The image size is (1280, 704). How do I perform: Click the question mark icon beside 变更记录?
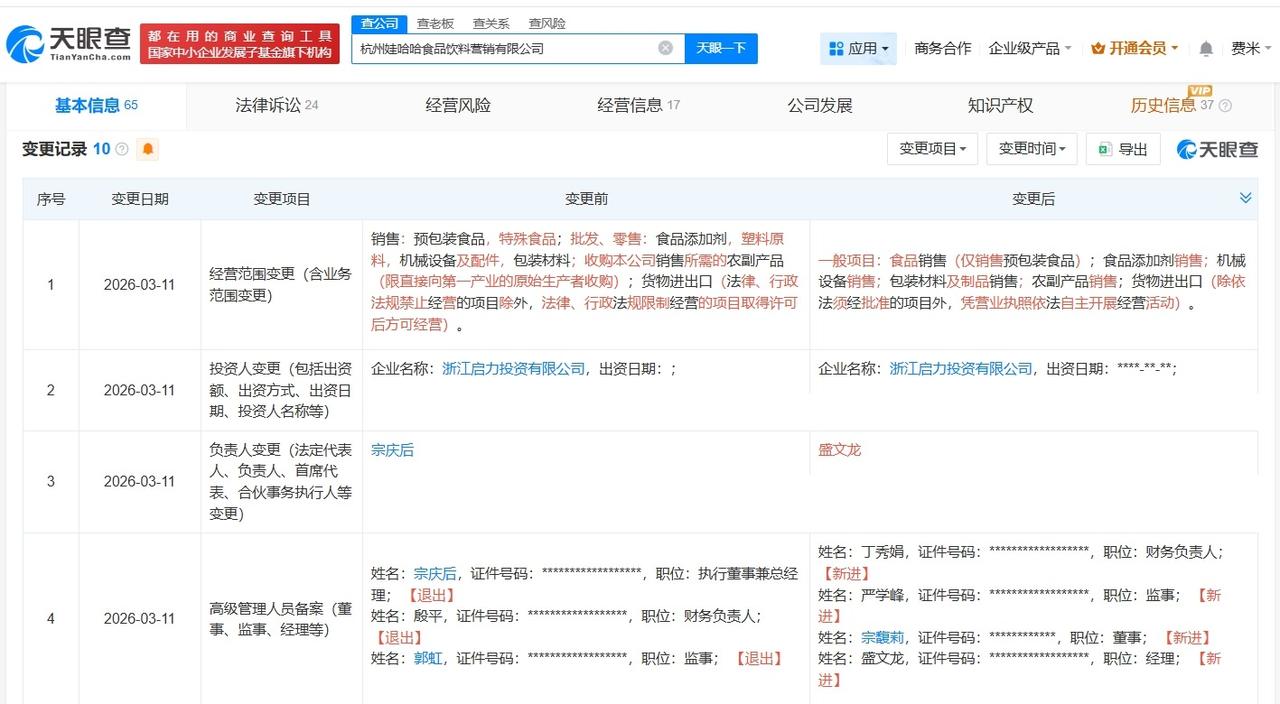(122, 149)
